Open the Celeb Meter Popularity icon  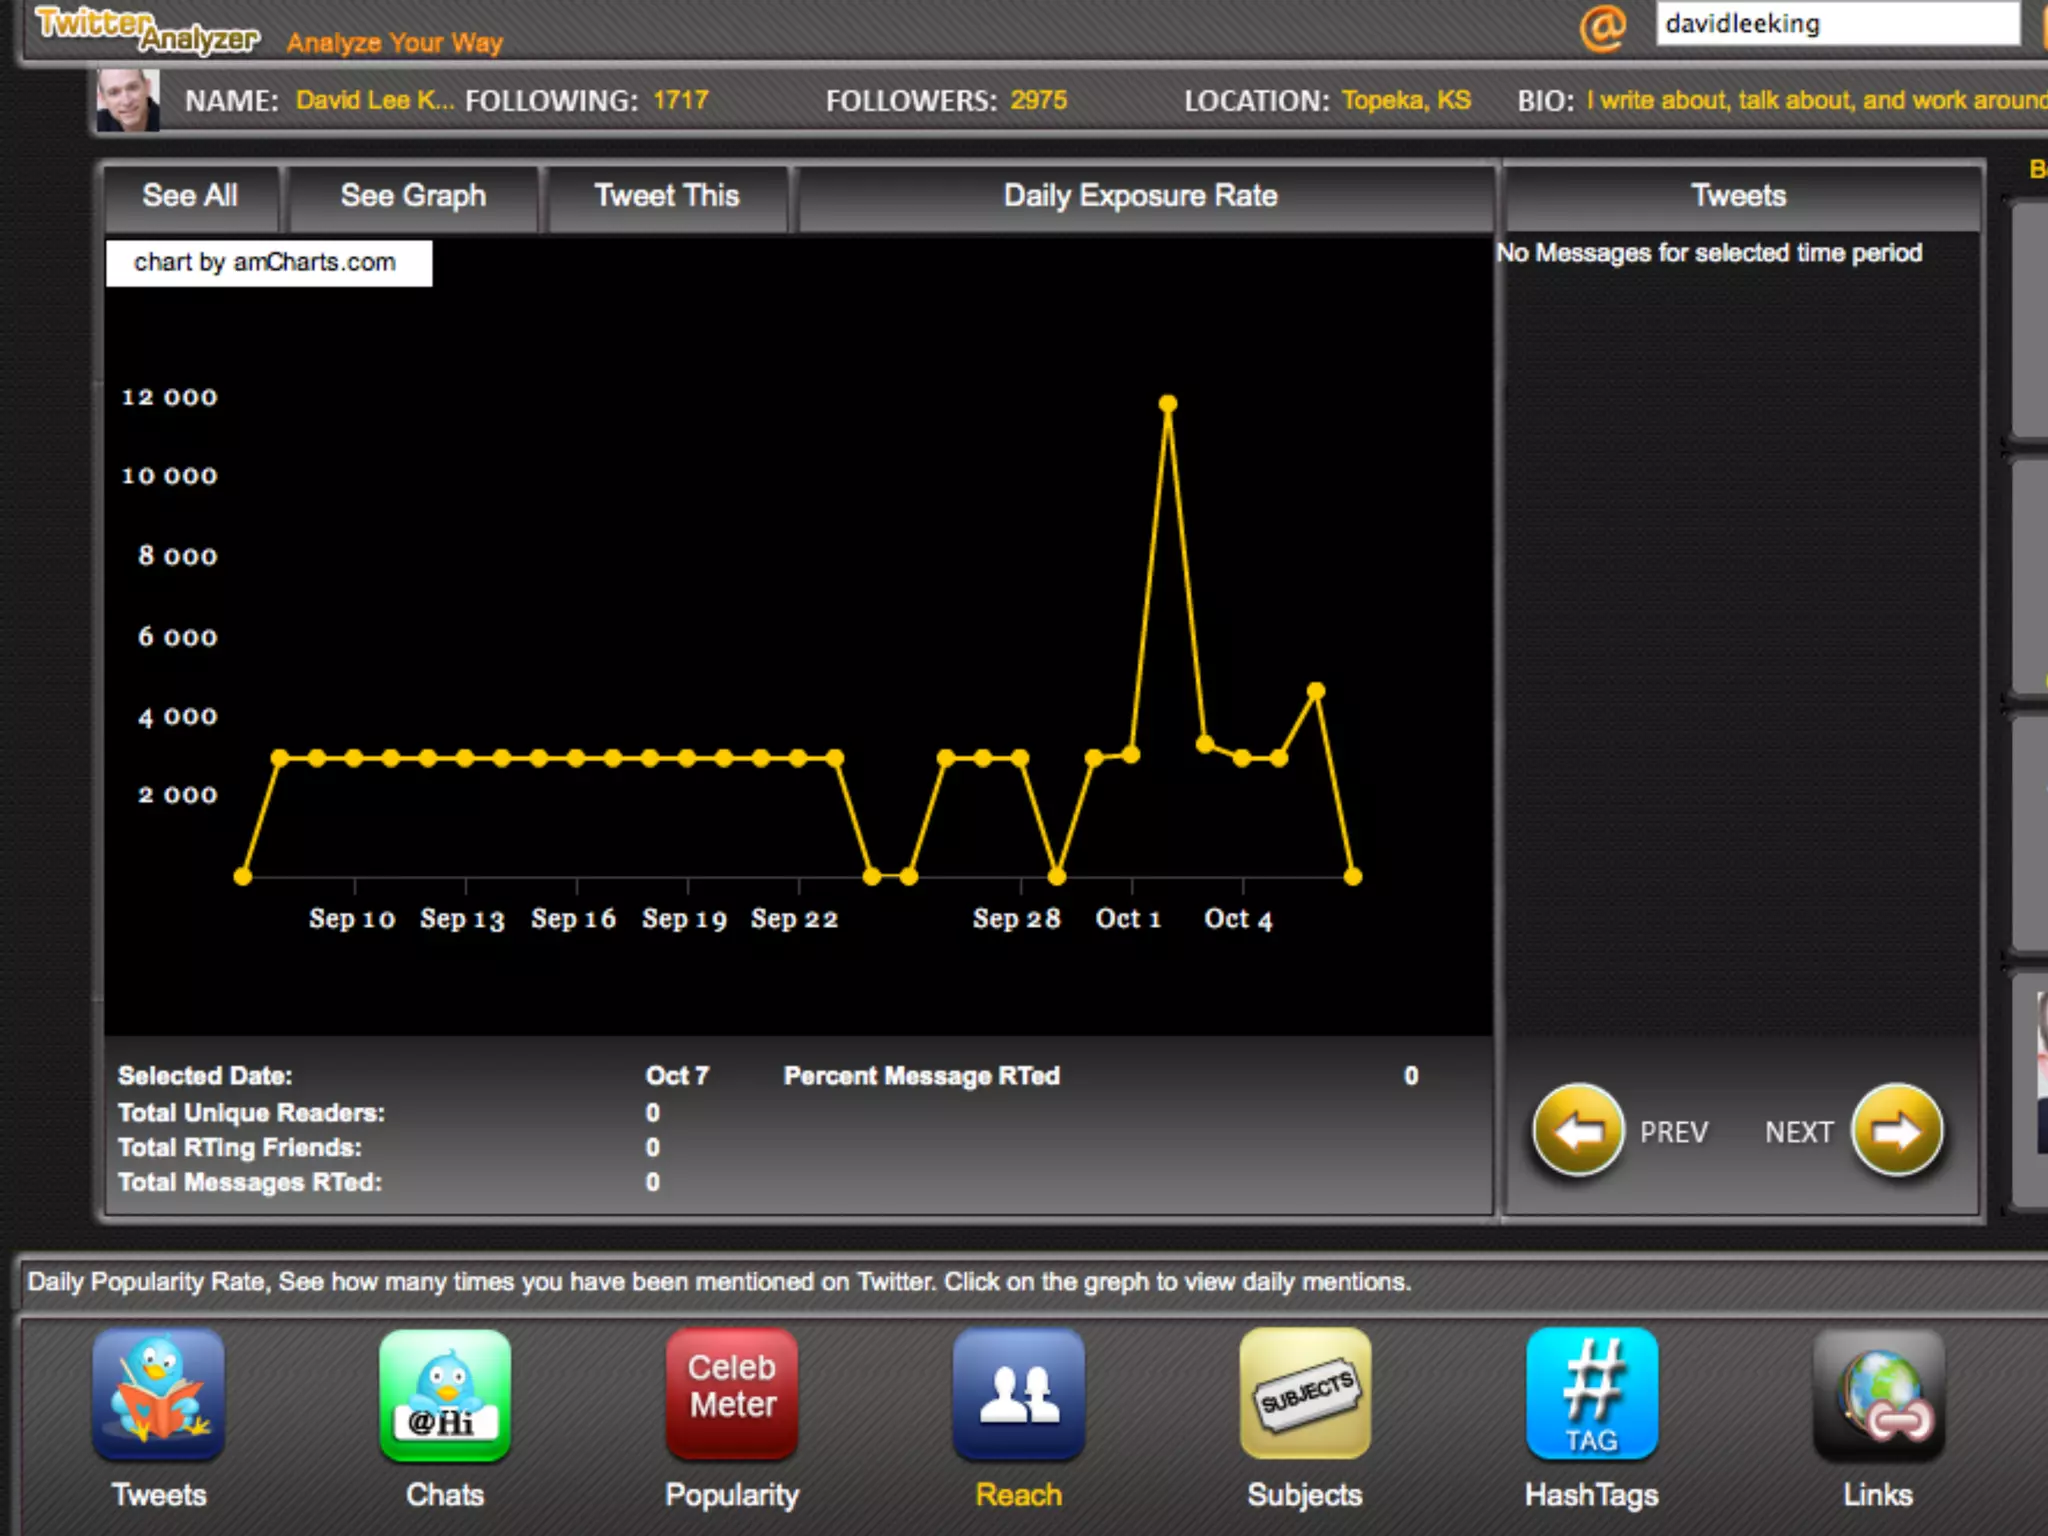[732, 1394]
